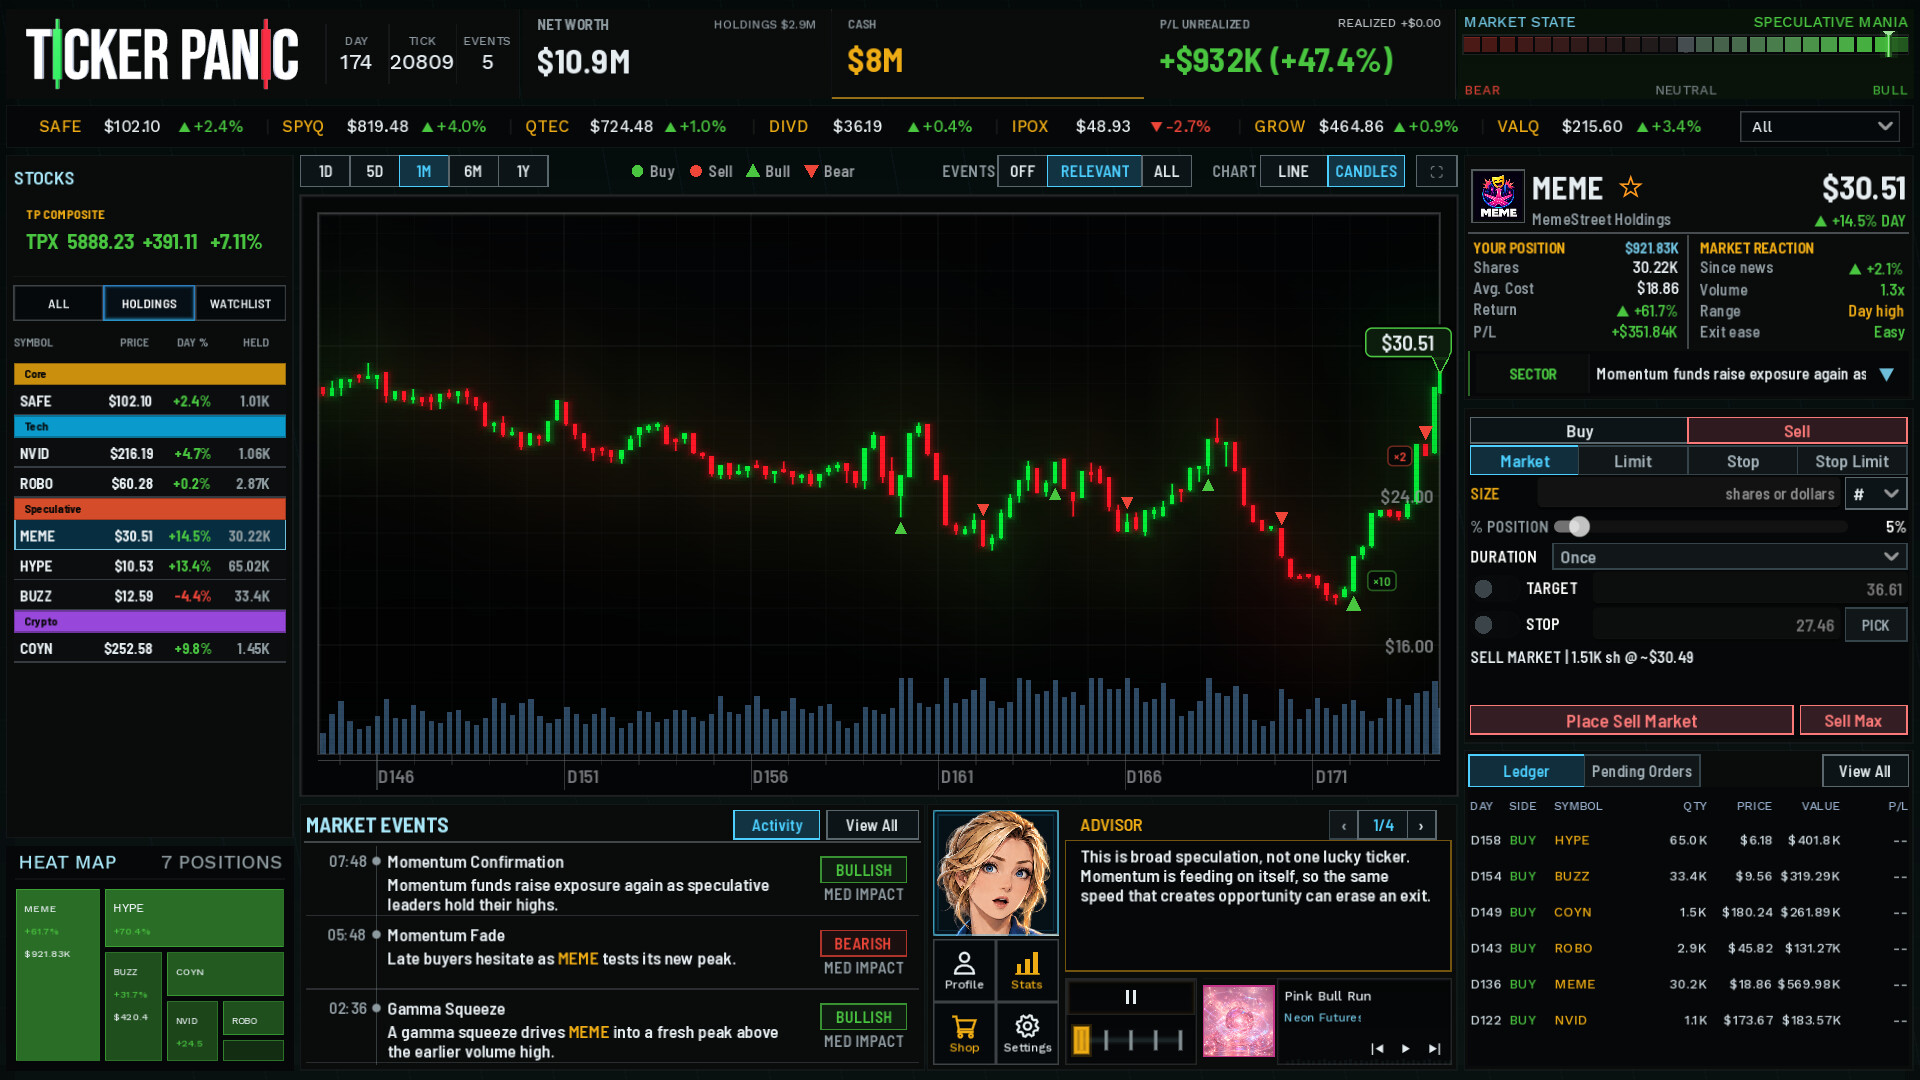The image size is (1920, 1080).
Task: Expand the SECTOR news headline
Action: tap(1886, 374)
